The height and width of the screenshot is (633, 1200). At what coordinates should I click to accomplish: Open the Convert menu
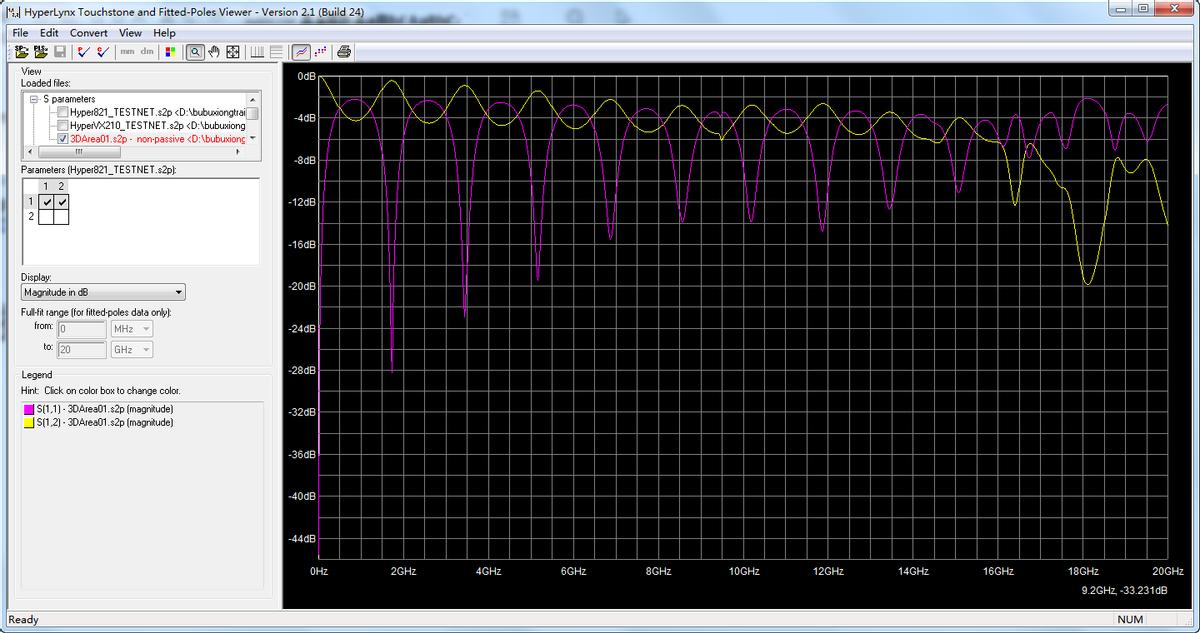tap(88, 33)
